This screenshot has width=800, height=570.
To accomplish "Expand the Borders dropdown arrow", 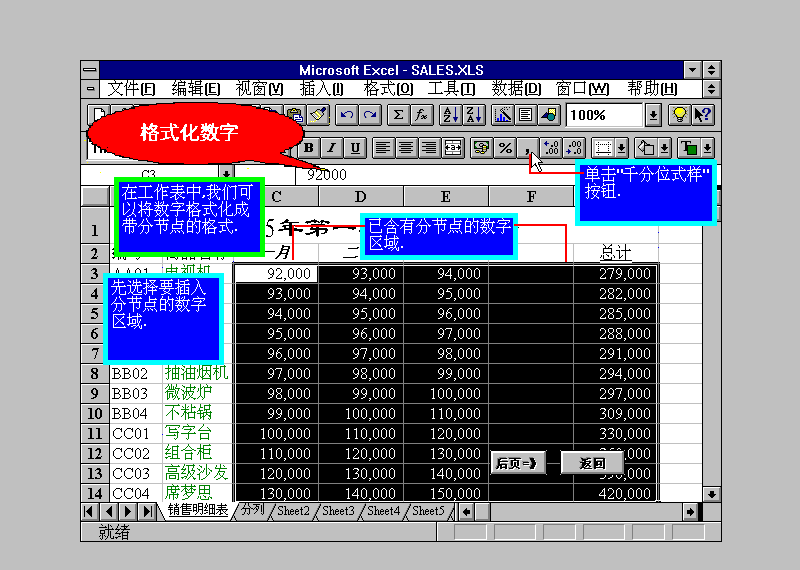I will coord(622,148).
